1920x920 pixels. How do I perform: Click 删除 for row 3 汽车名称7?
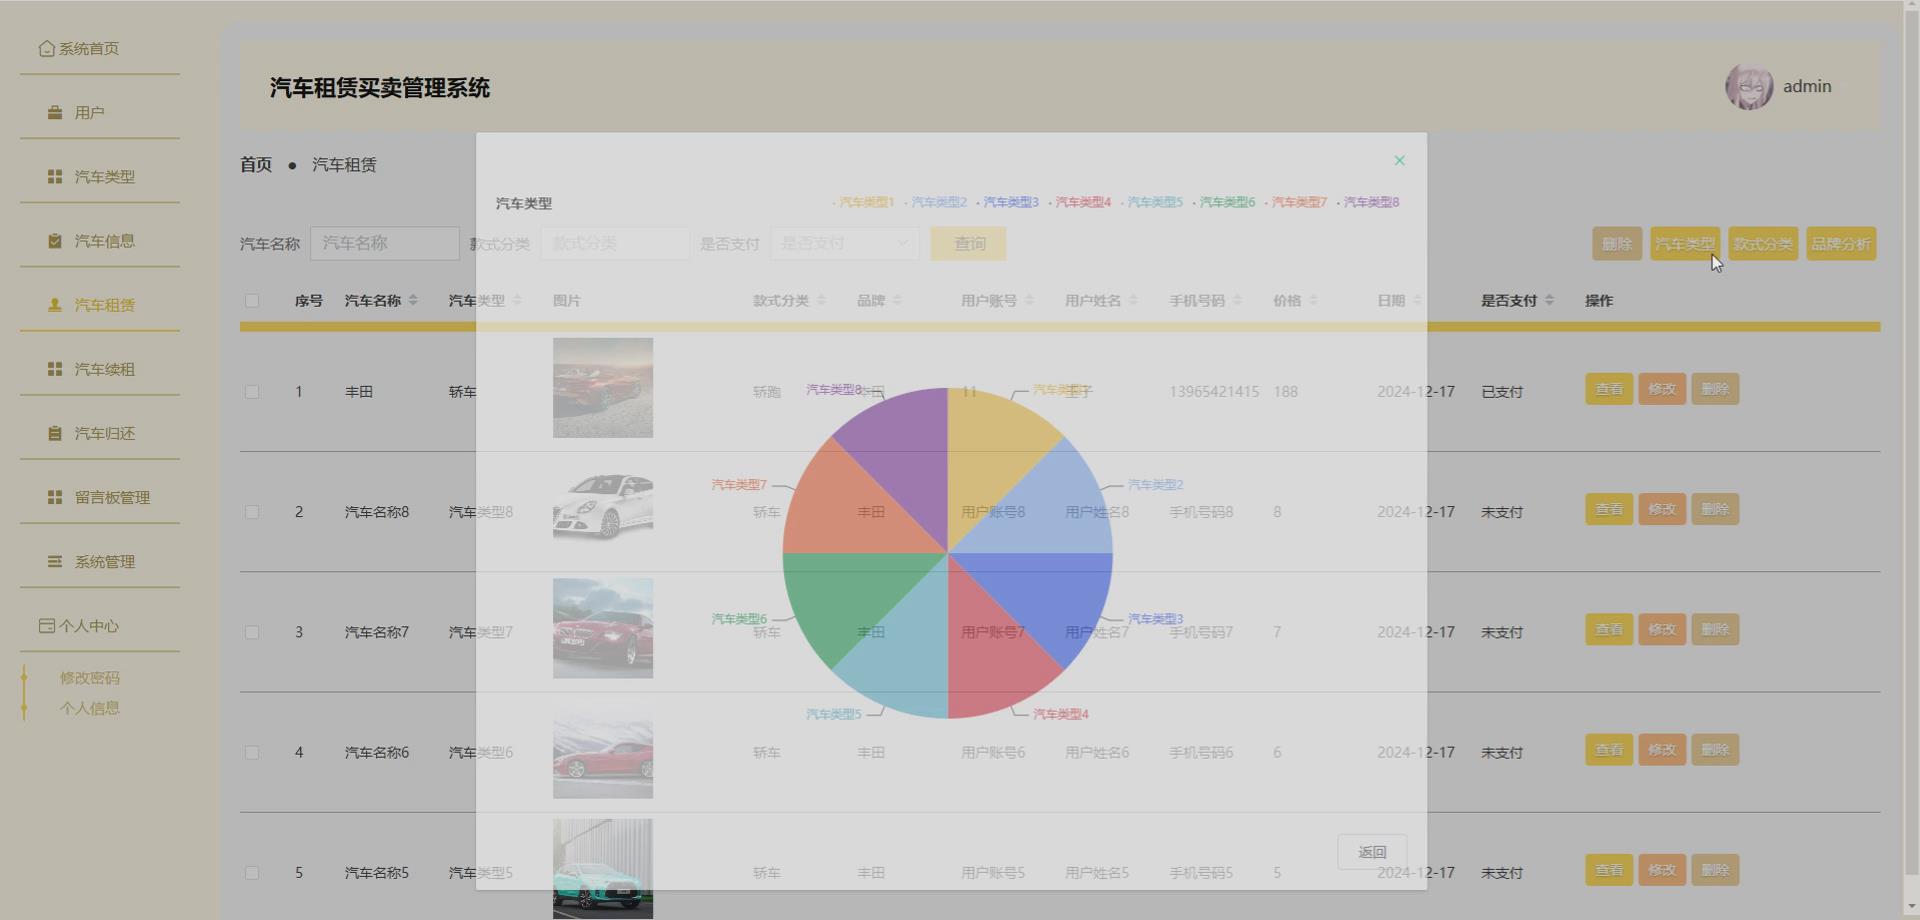point(1715,629)
